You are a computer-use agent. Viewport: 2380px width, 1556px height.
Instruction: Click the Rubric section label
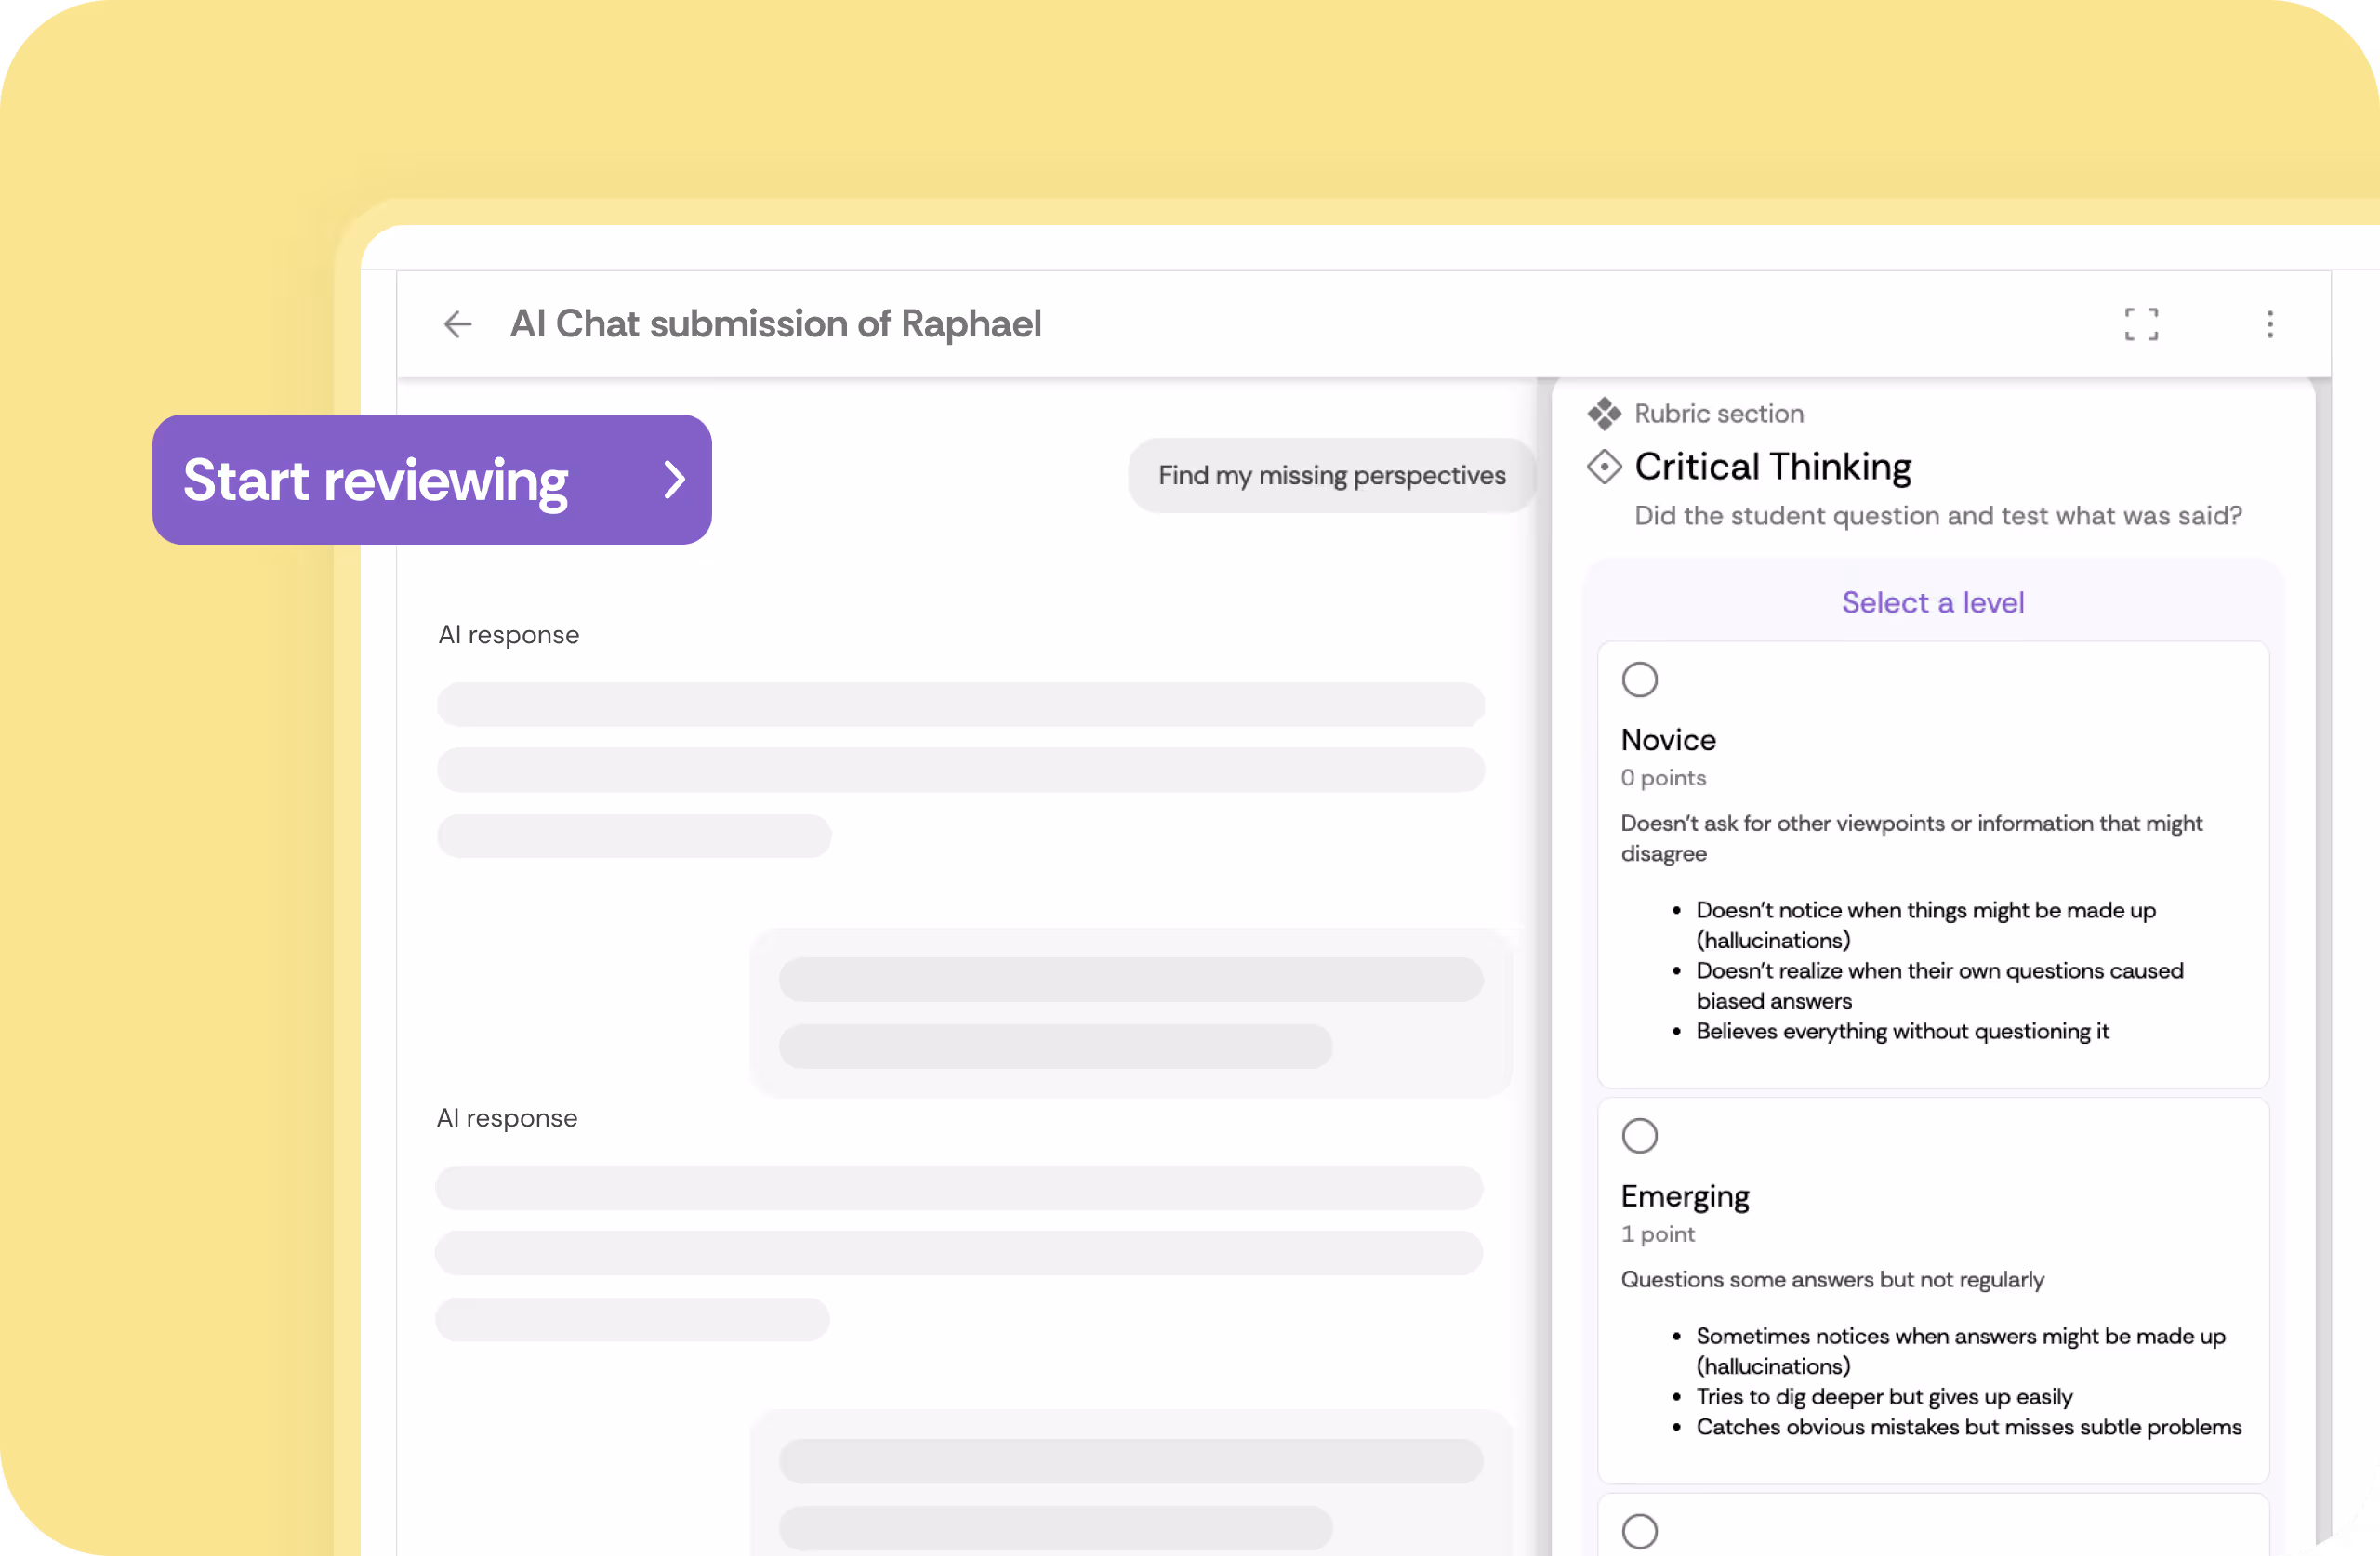(1718, 414)
